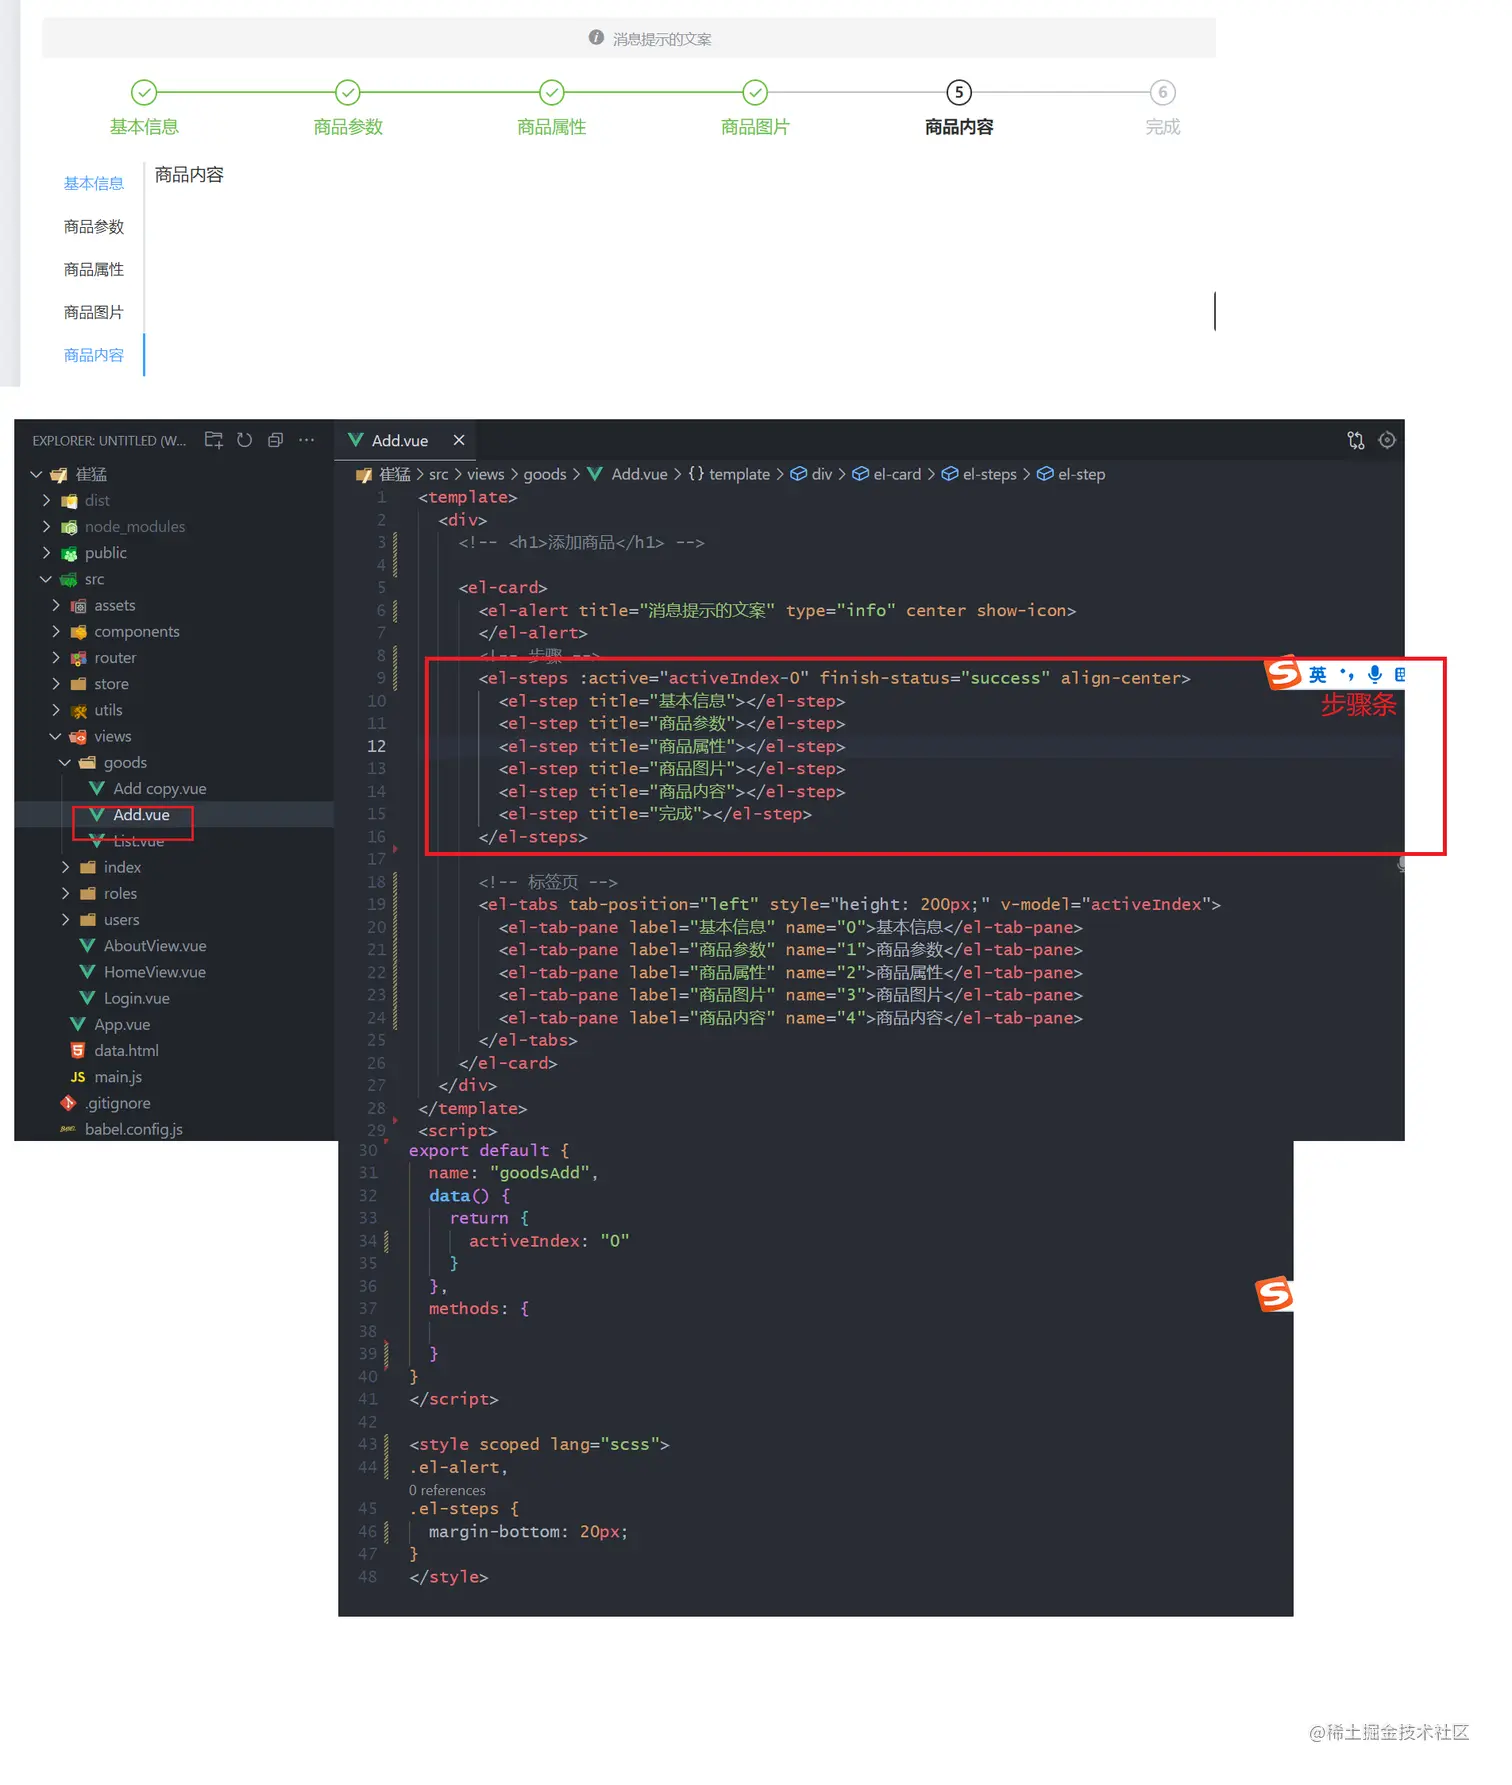1512x1785 pixels.
Task: Click the step 6 完成 number circle
Action: pyautogui.click(x=1163, y=93)
